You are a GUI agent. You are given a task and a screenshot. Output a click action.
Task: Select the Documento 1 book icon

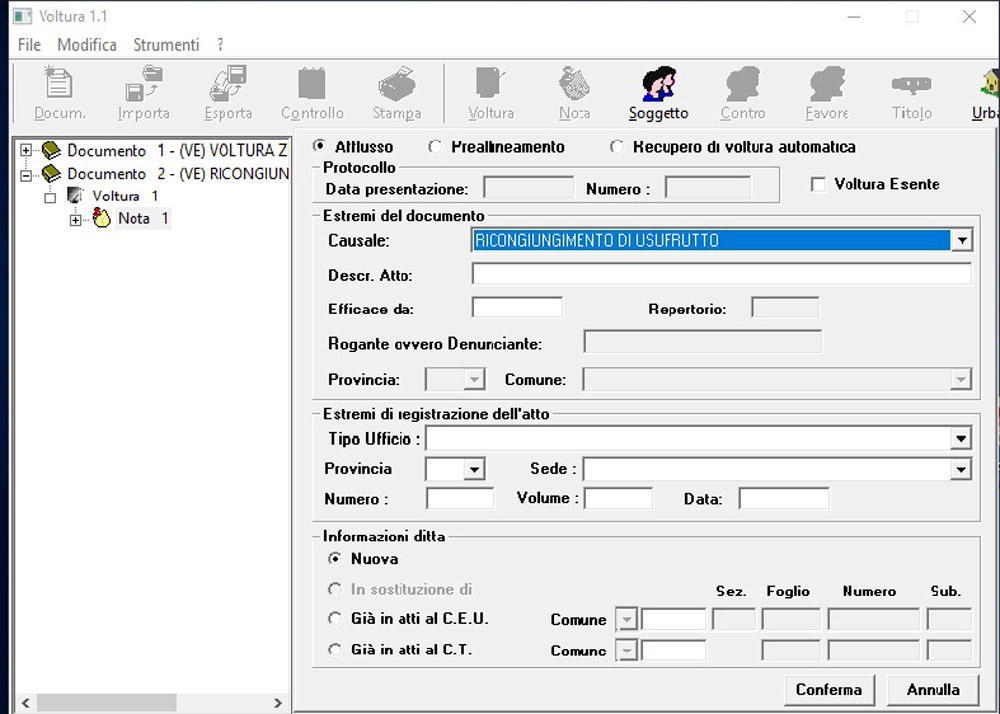point(51,150)
